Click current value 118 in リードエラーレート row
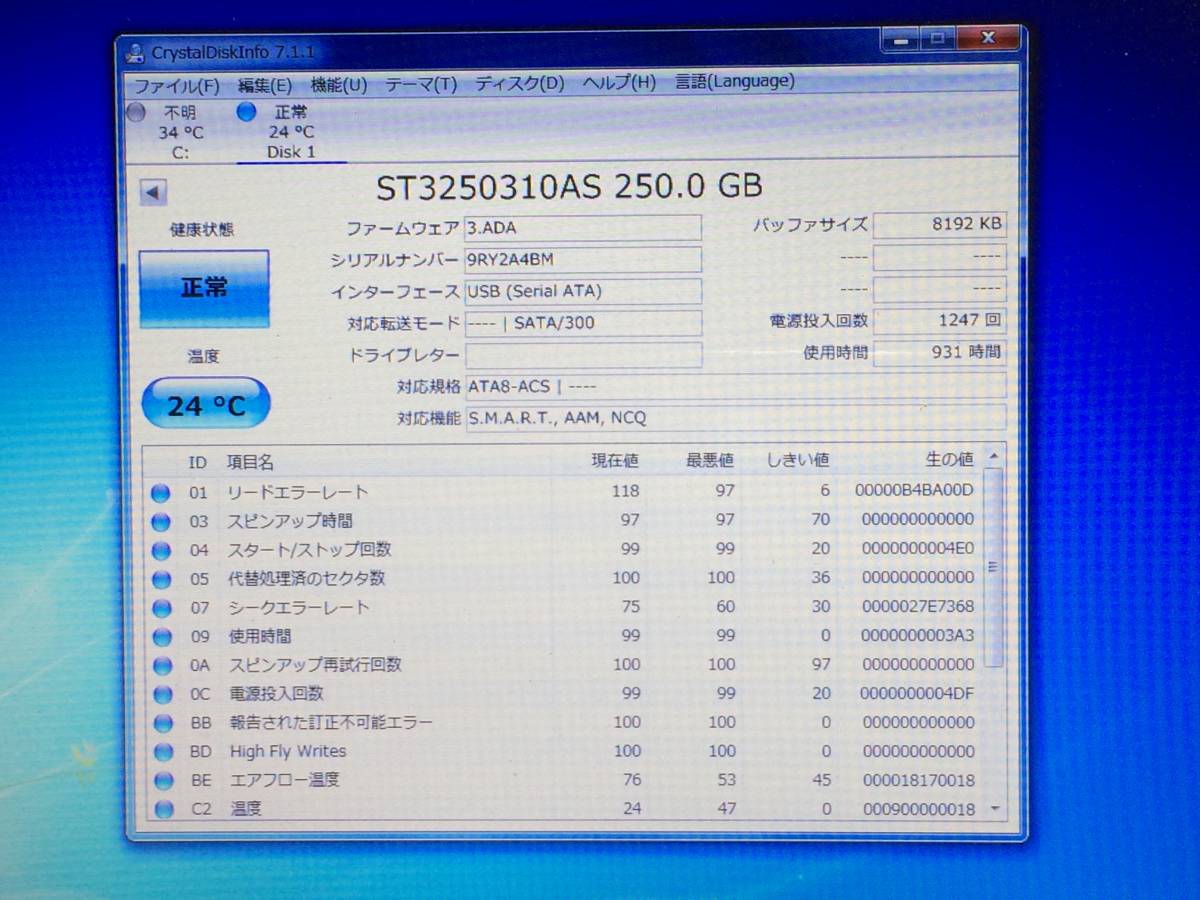Viewport: 1200px width, 900px height. point(625,491)
